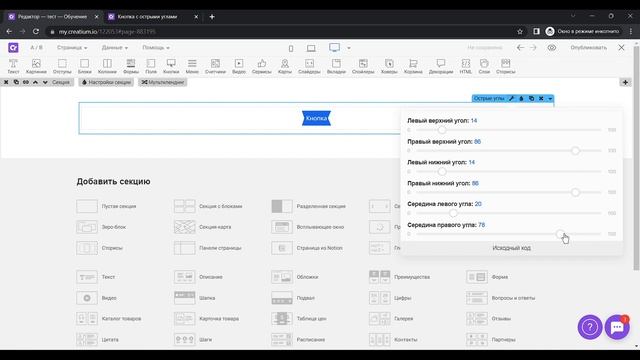This screenshot has height=360, width=640.
Task: Open the Страница dropdown menu
Action: pyautogui.click(x=72, y=48)
